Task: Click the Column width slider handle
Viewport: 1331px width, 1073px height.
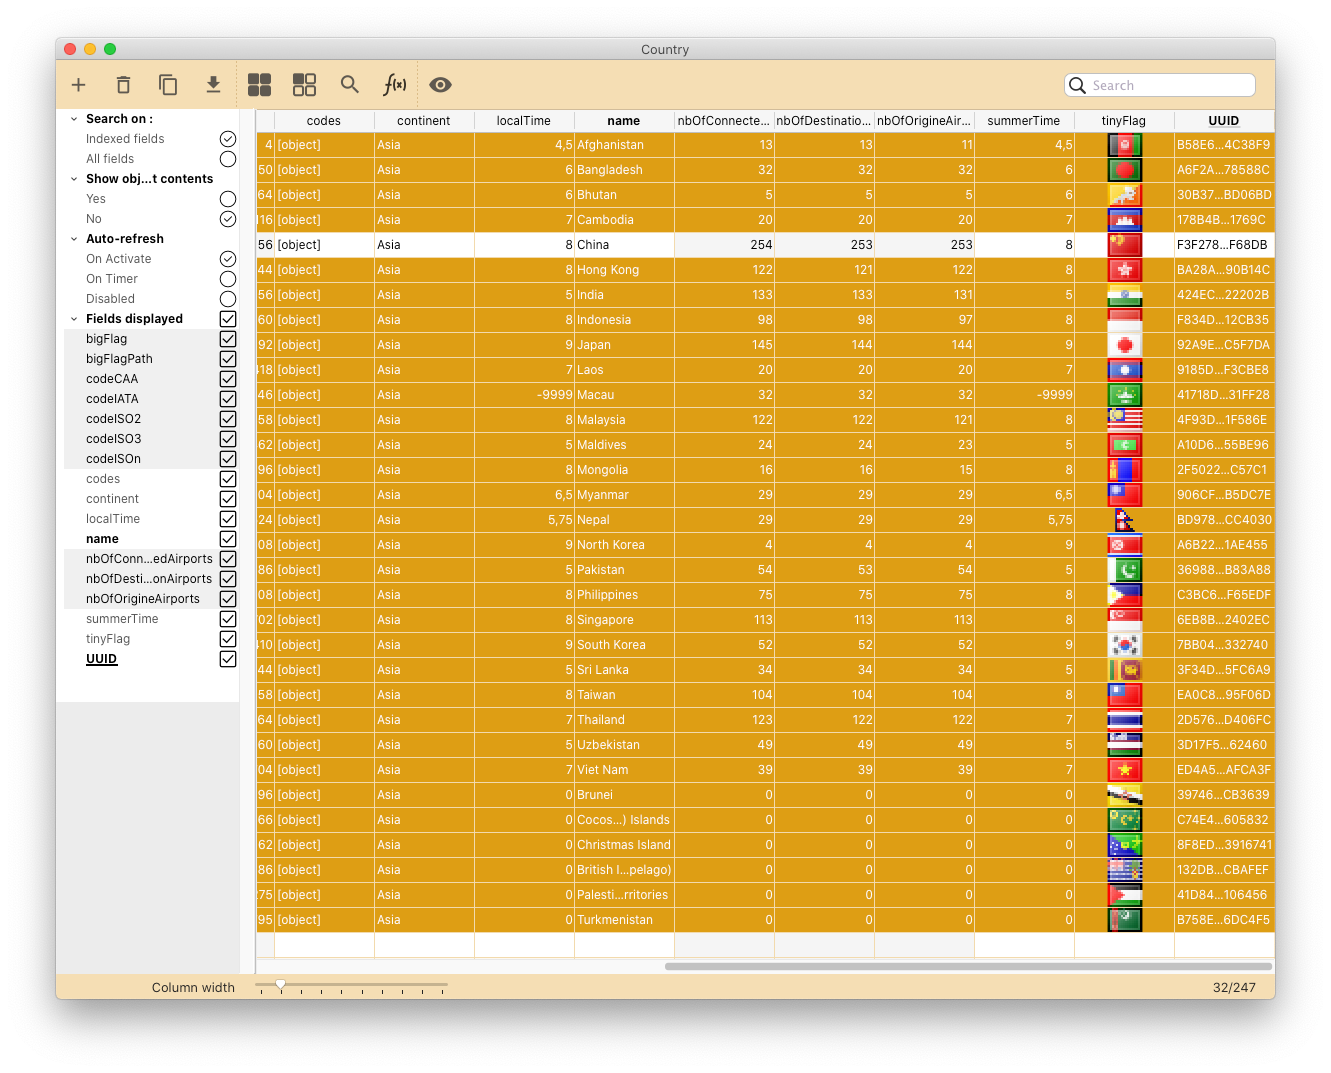Action: coord(281,985)
